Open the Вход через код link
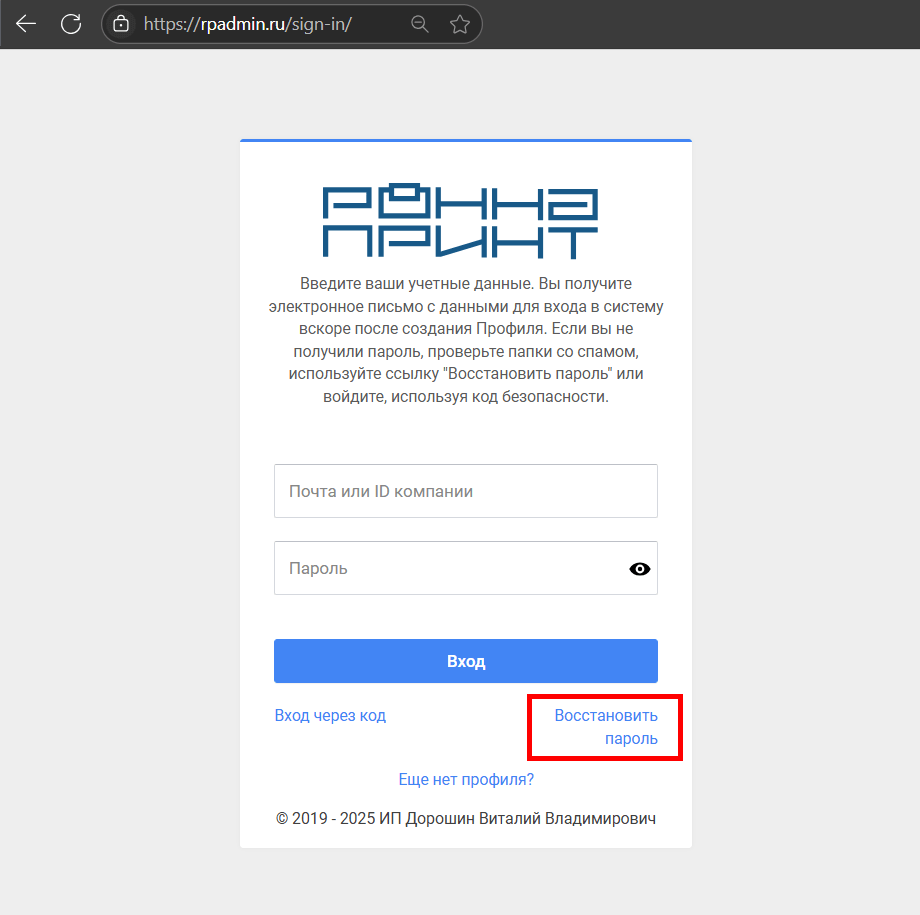This screenshot has width=920, height=915. pyautogui.click(x=330, y=715)
